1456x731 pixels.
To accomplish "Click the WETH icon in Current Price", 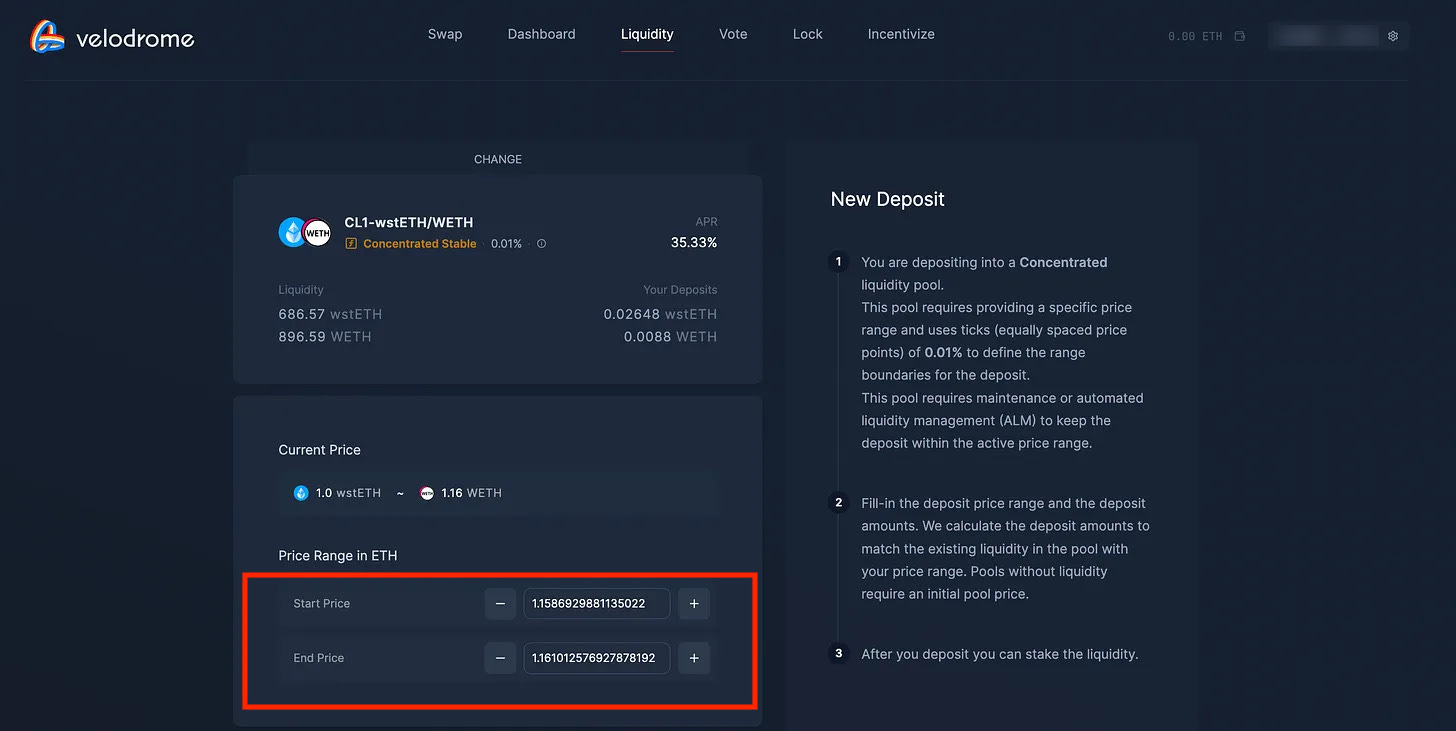I will [427, 493].
